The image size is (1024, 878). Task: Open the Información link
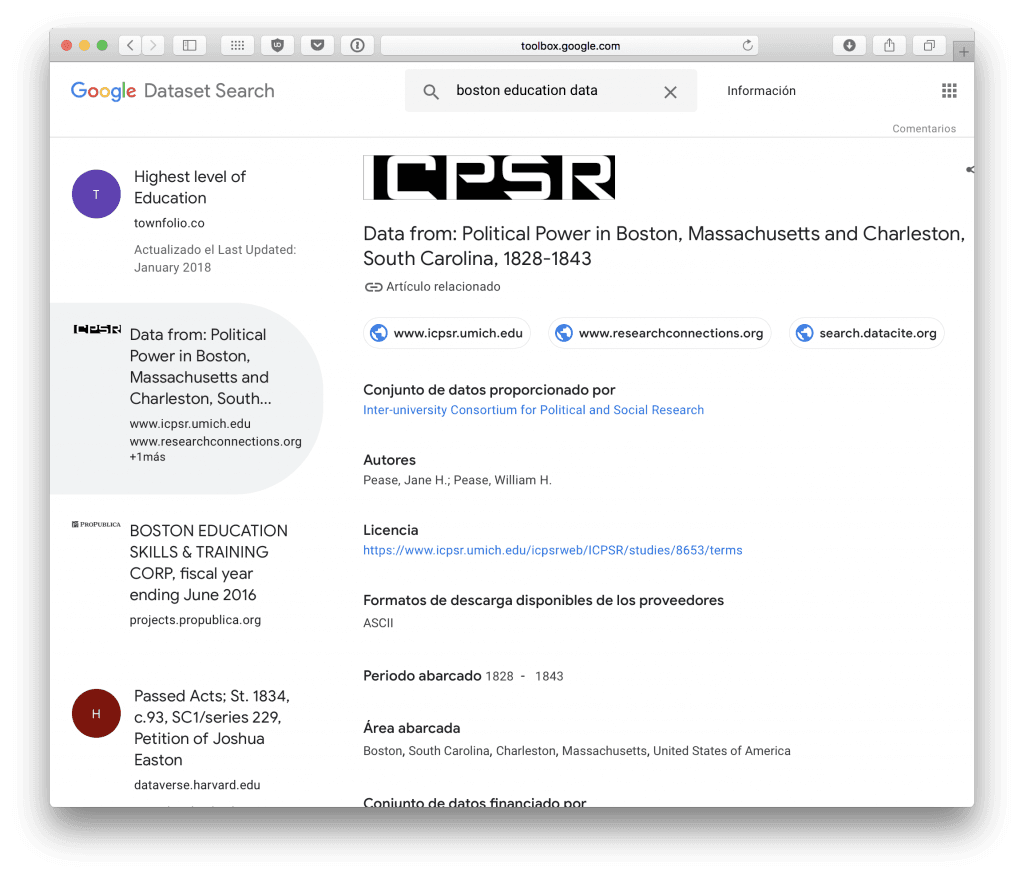761,91
